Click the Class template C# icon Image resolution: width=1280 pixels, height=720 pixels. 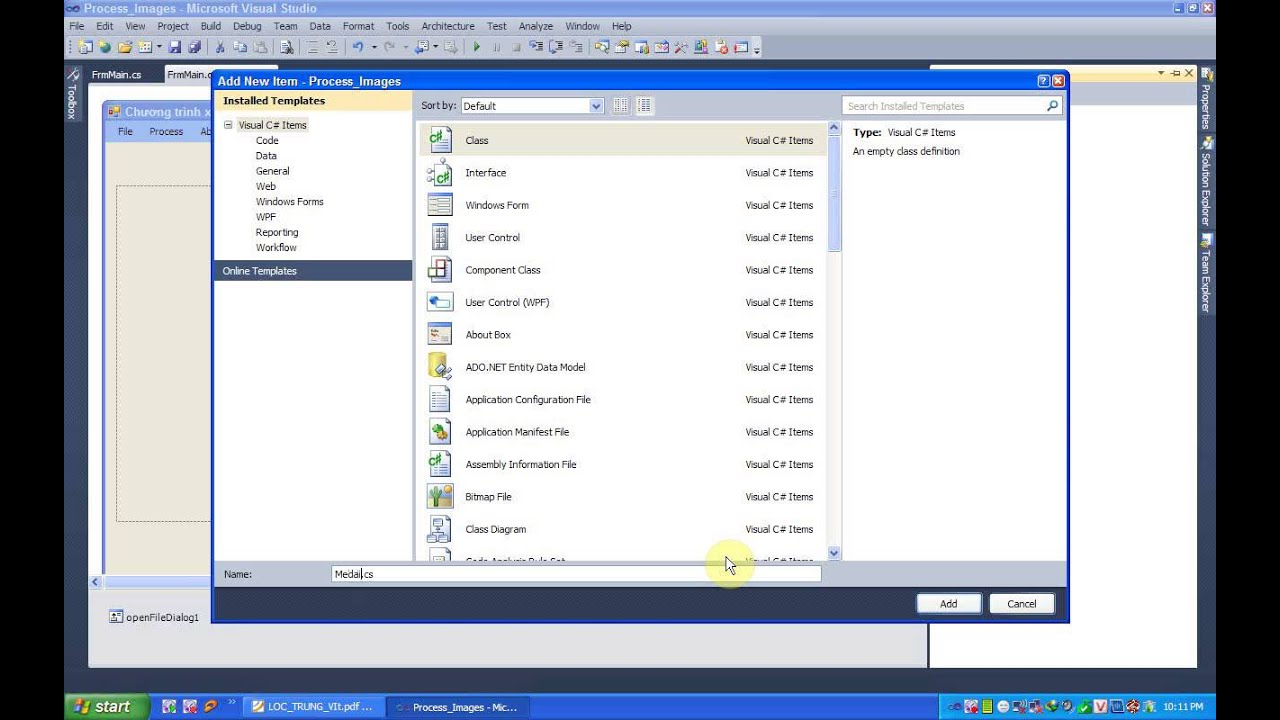(x=440, y=140)
